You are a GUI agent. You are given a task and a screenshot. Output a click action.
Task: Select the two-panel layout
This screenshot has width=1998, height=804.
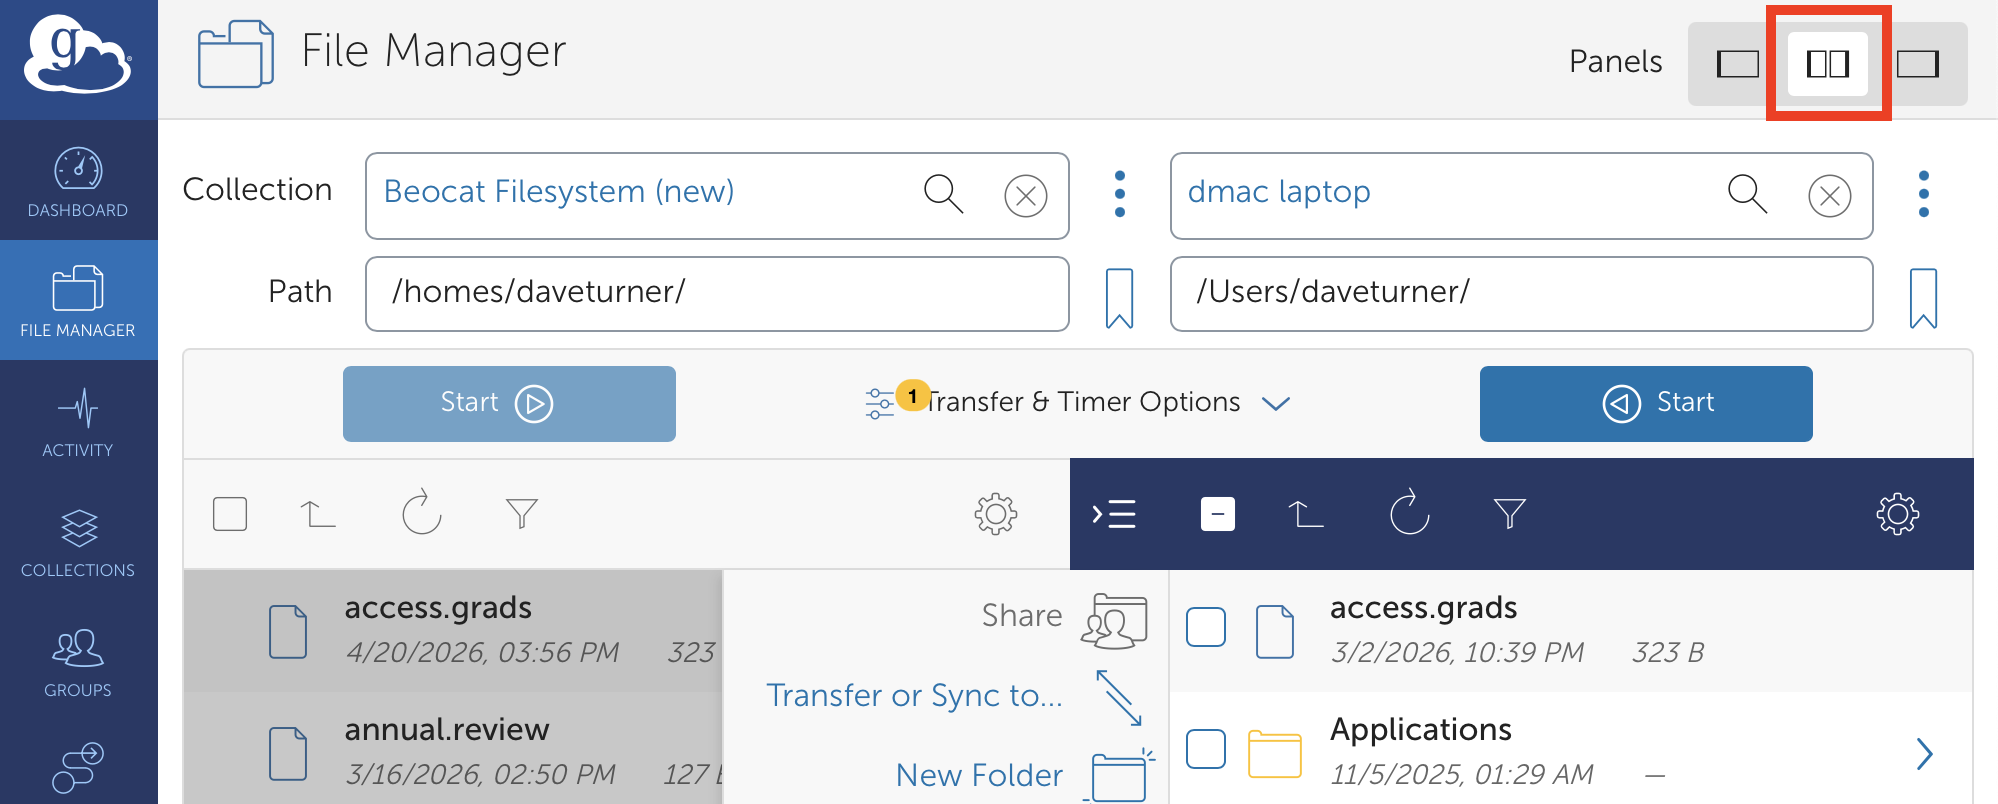coord(1827,64)
